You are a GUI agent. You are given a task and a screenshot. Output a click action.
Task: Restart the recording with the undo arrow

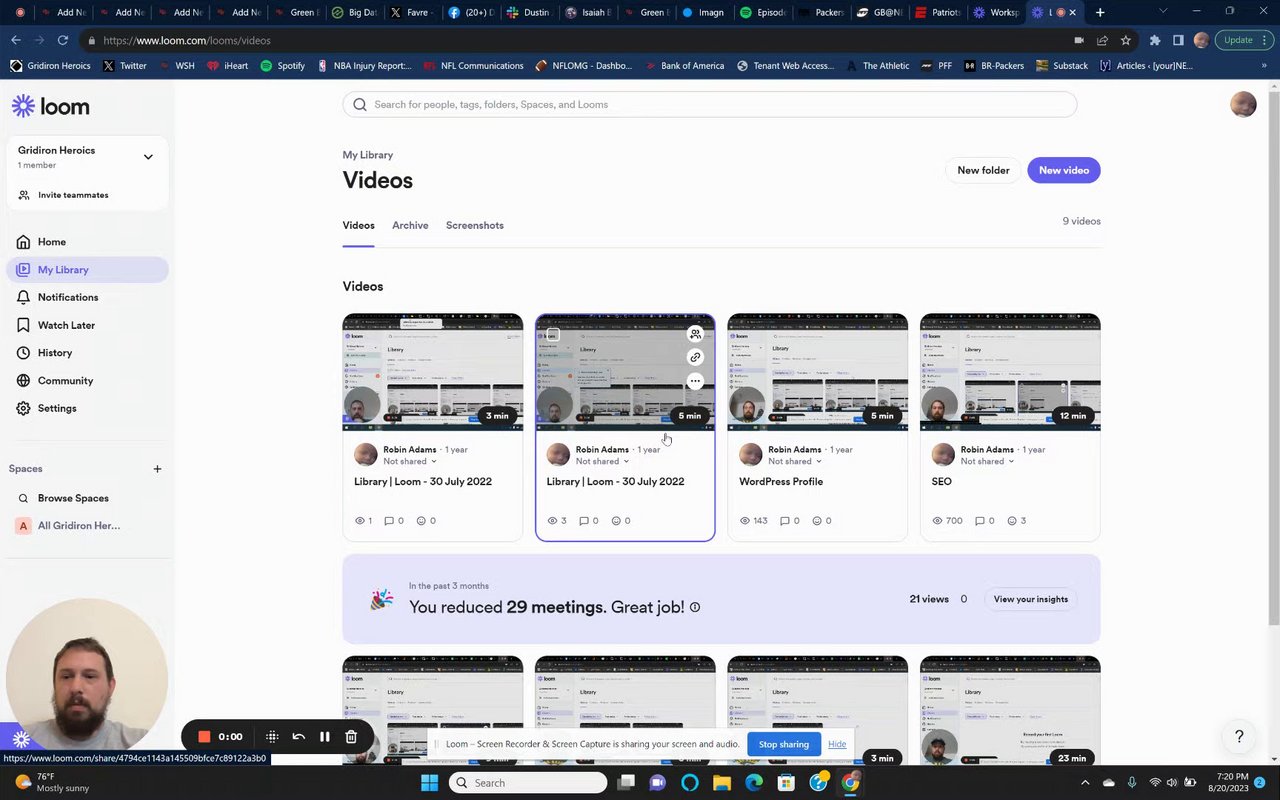(298, 737)
